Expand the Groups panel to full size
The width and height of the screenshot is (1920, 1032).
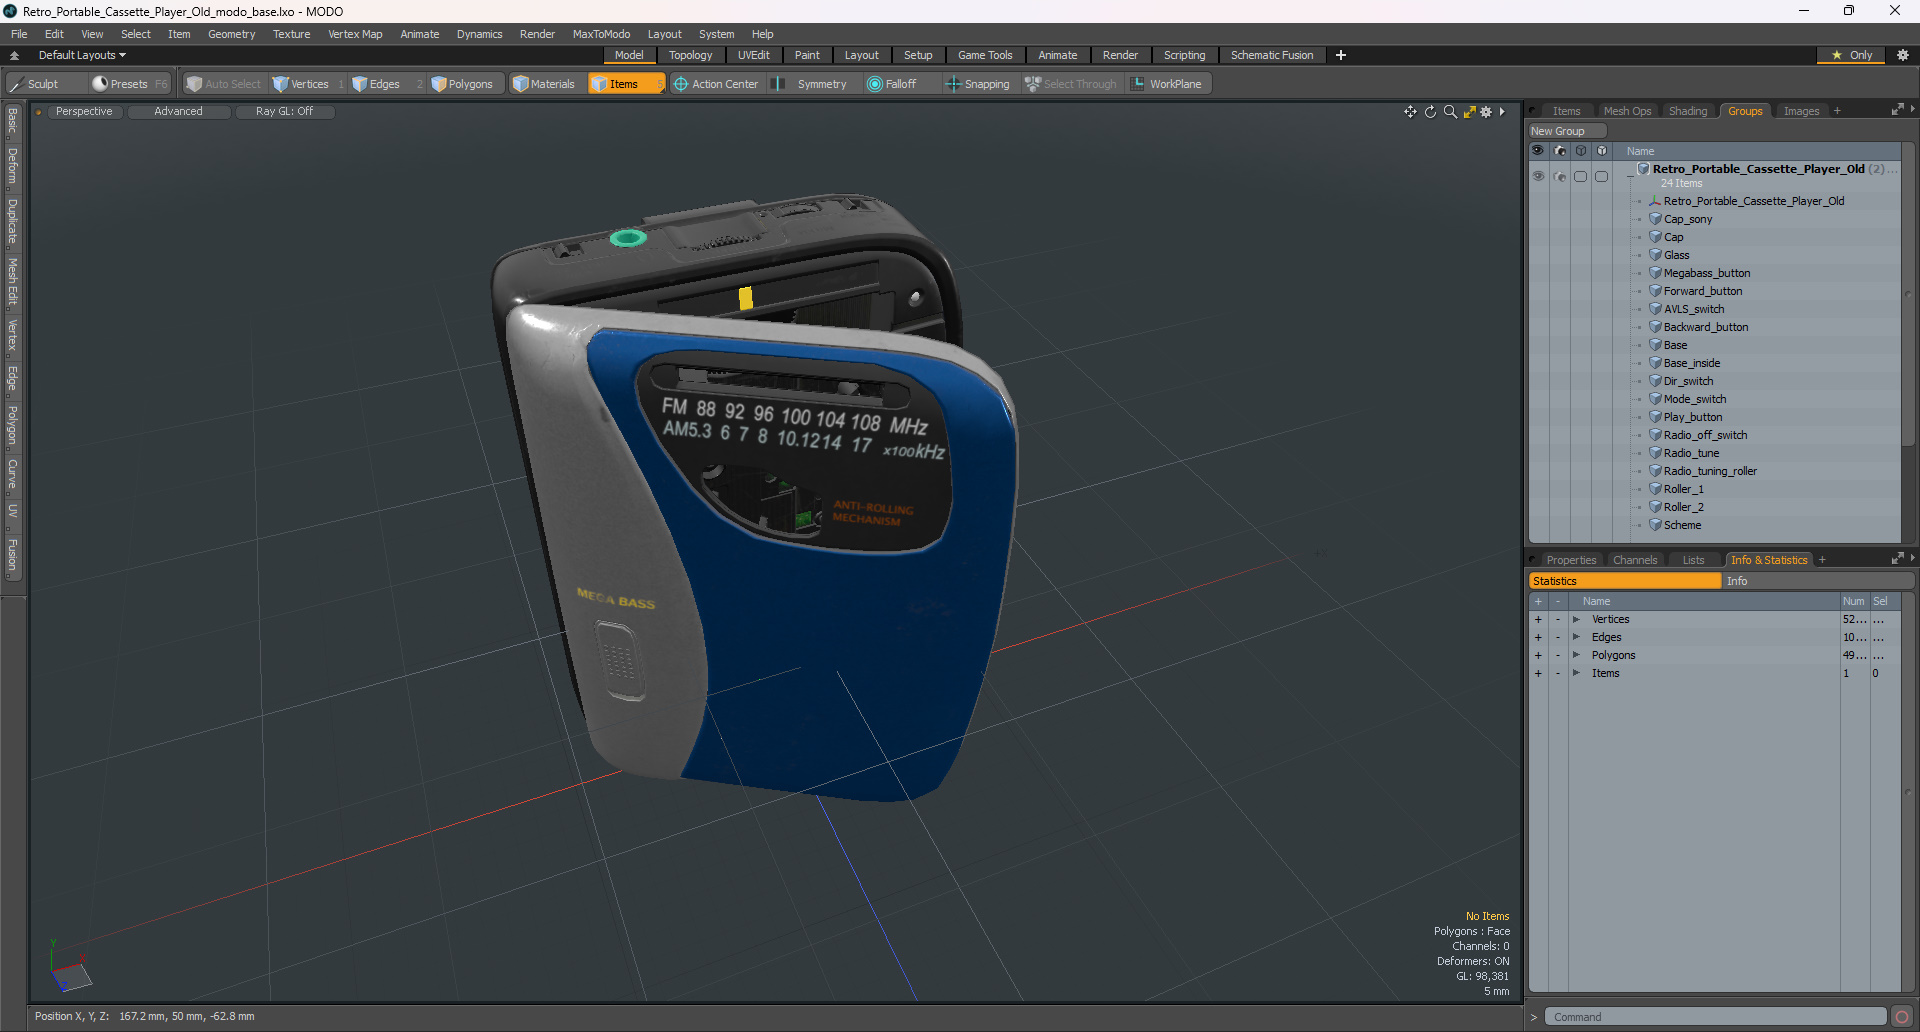click(x=1897, y=110)
